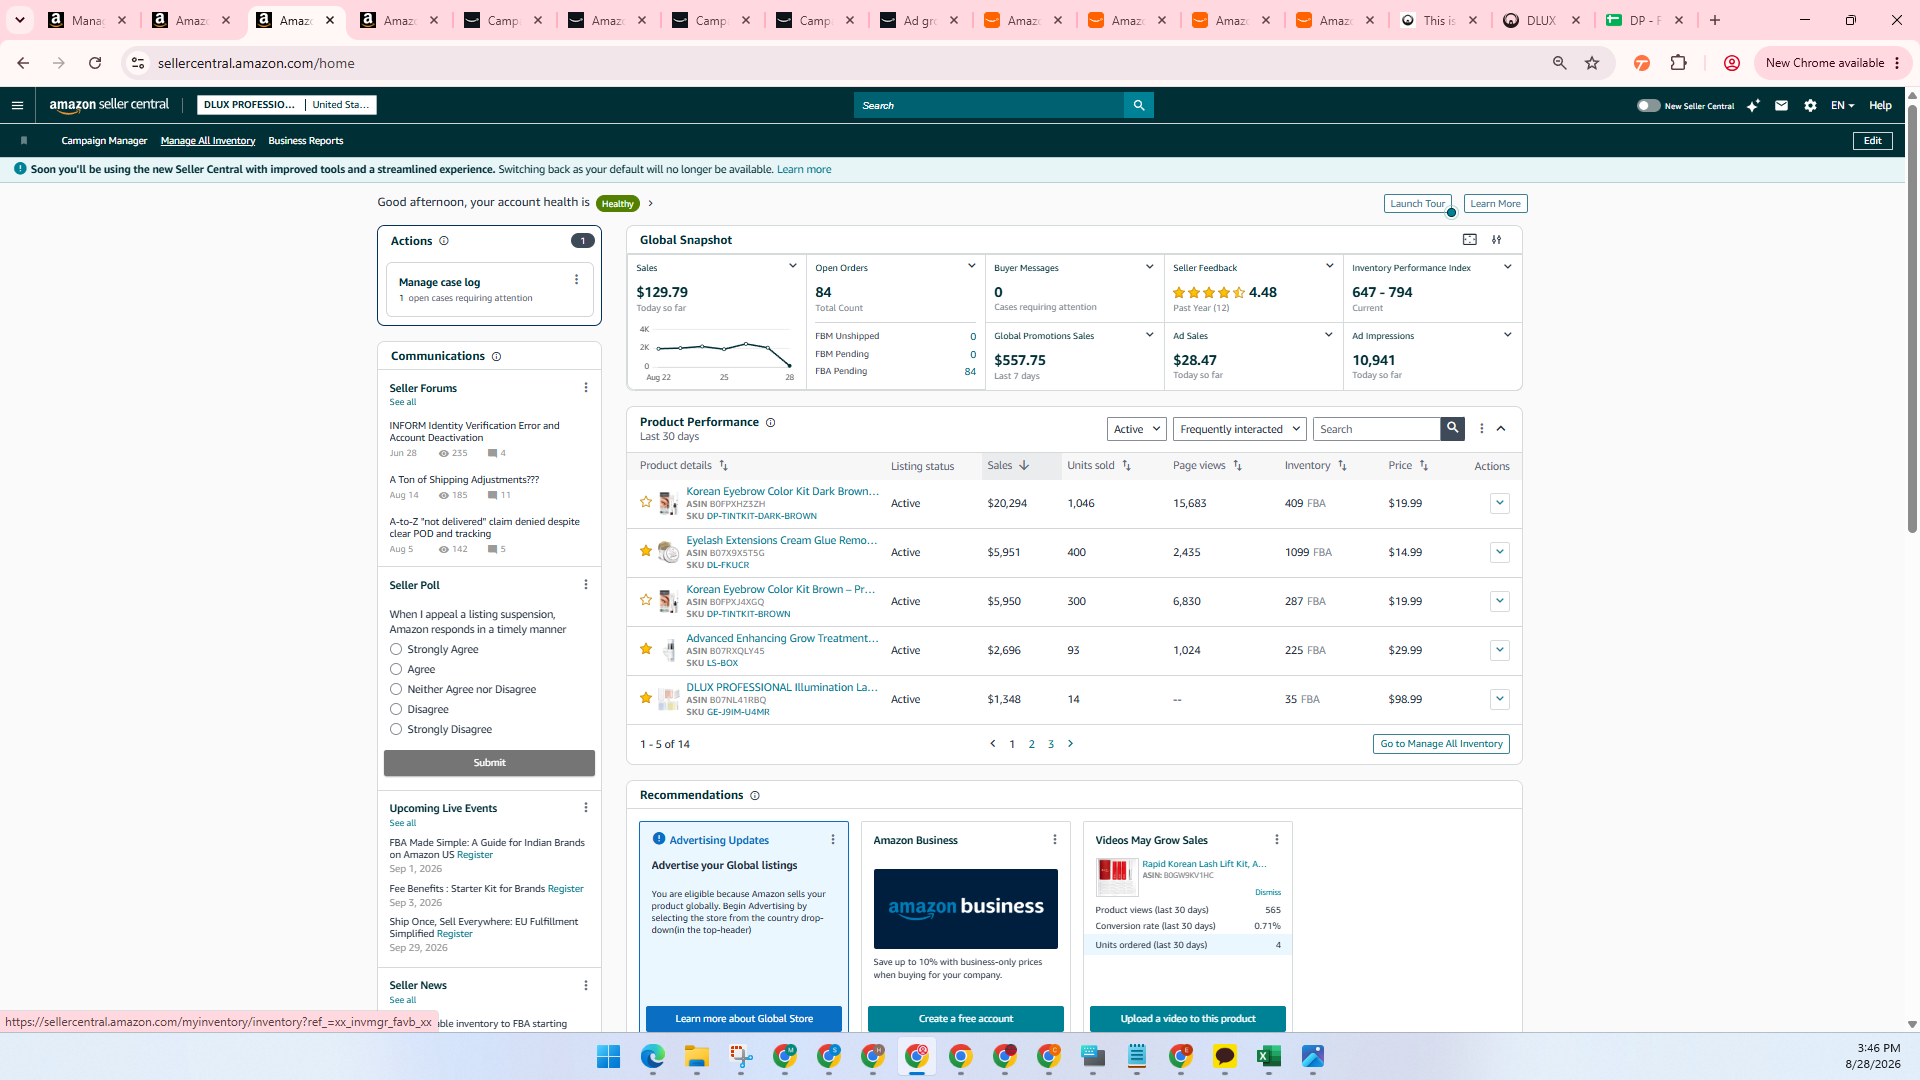Expand the Open Orders card dropdown

971,266
